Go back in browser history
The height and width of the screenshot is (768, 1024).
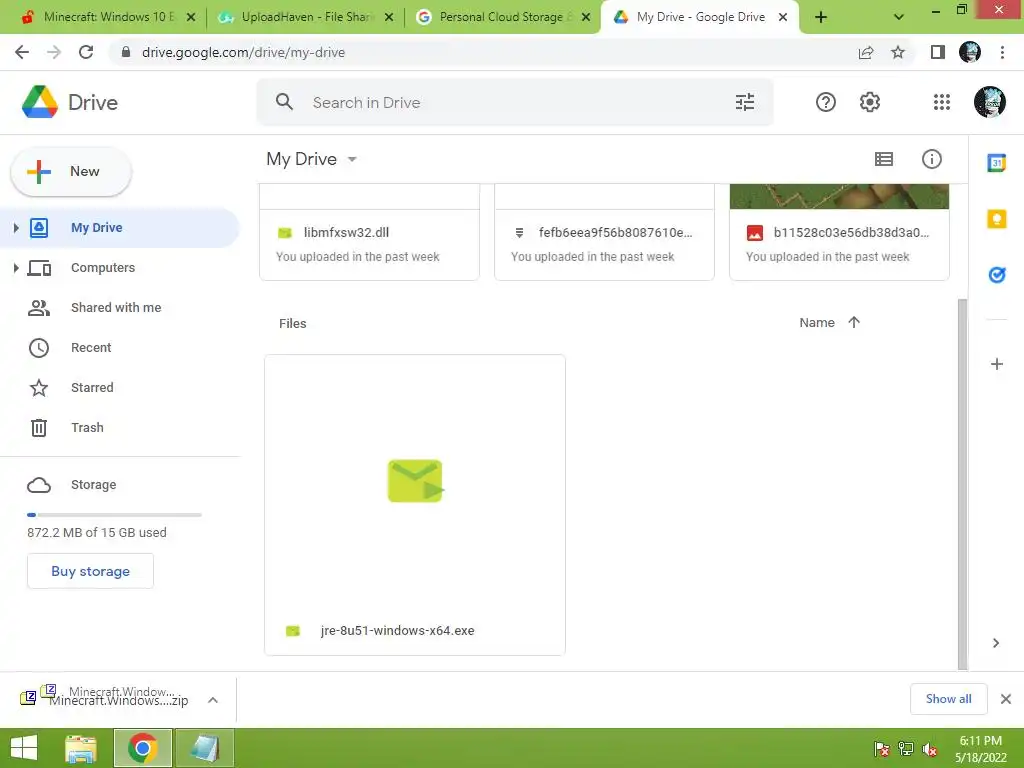pyautogui.click(x=22, y=52)
